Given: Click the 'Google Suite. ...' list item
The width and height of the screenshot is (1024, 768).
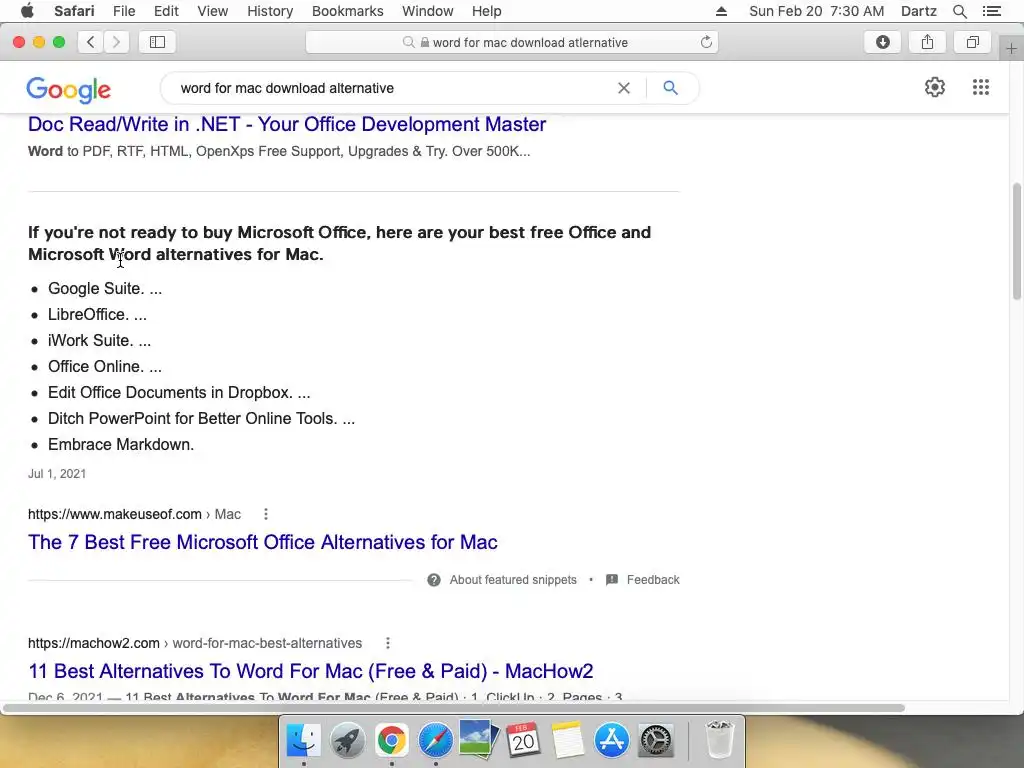Looking at the screenshot, I should (x=105, y=289).
